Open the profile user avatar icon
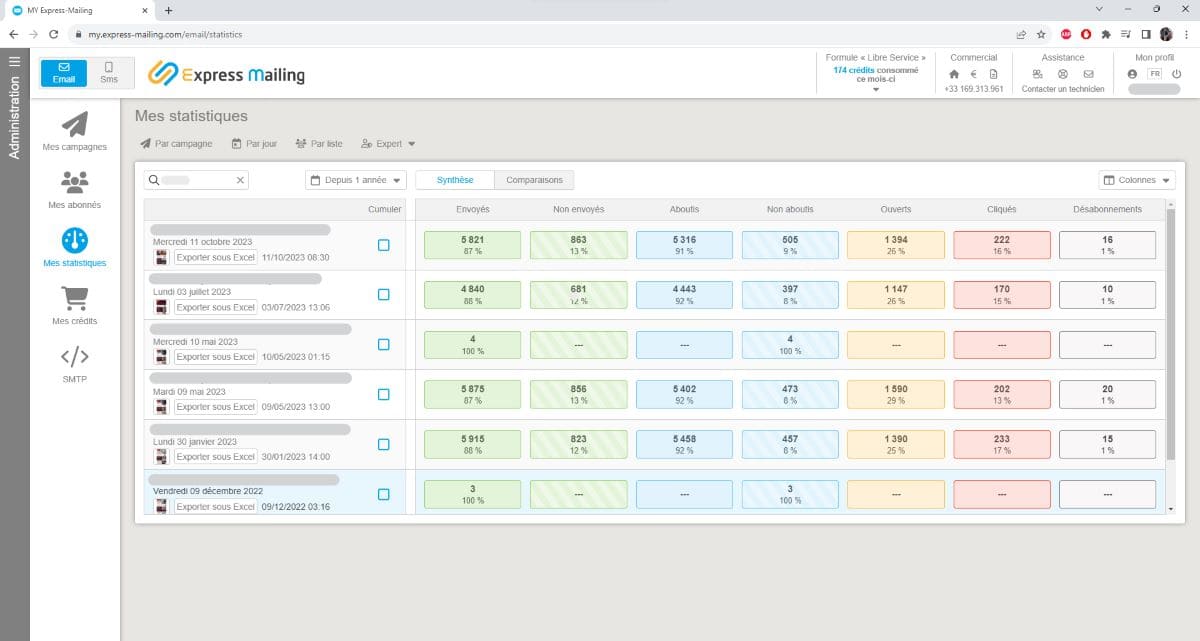1200x641 pixels. point(1132,74)
